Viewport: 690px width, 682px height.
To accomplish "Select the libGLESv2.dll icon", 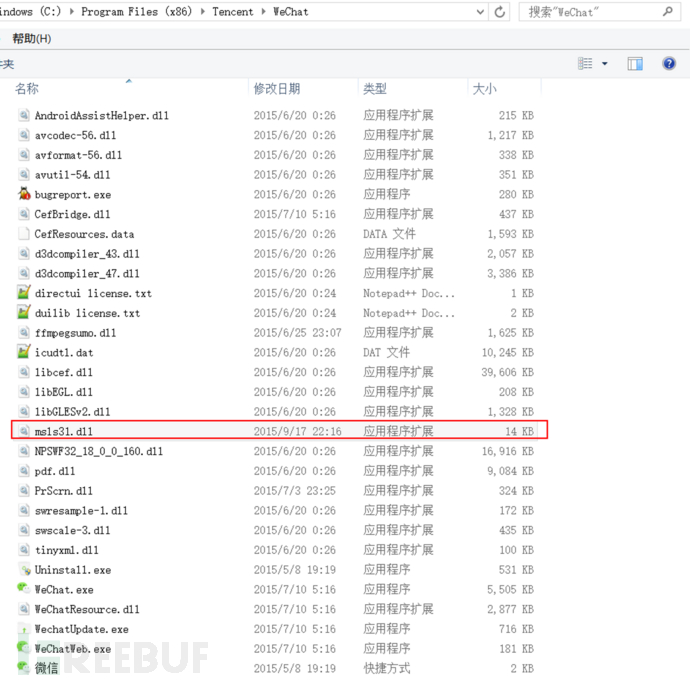I will 24,411.
